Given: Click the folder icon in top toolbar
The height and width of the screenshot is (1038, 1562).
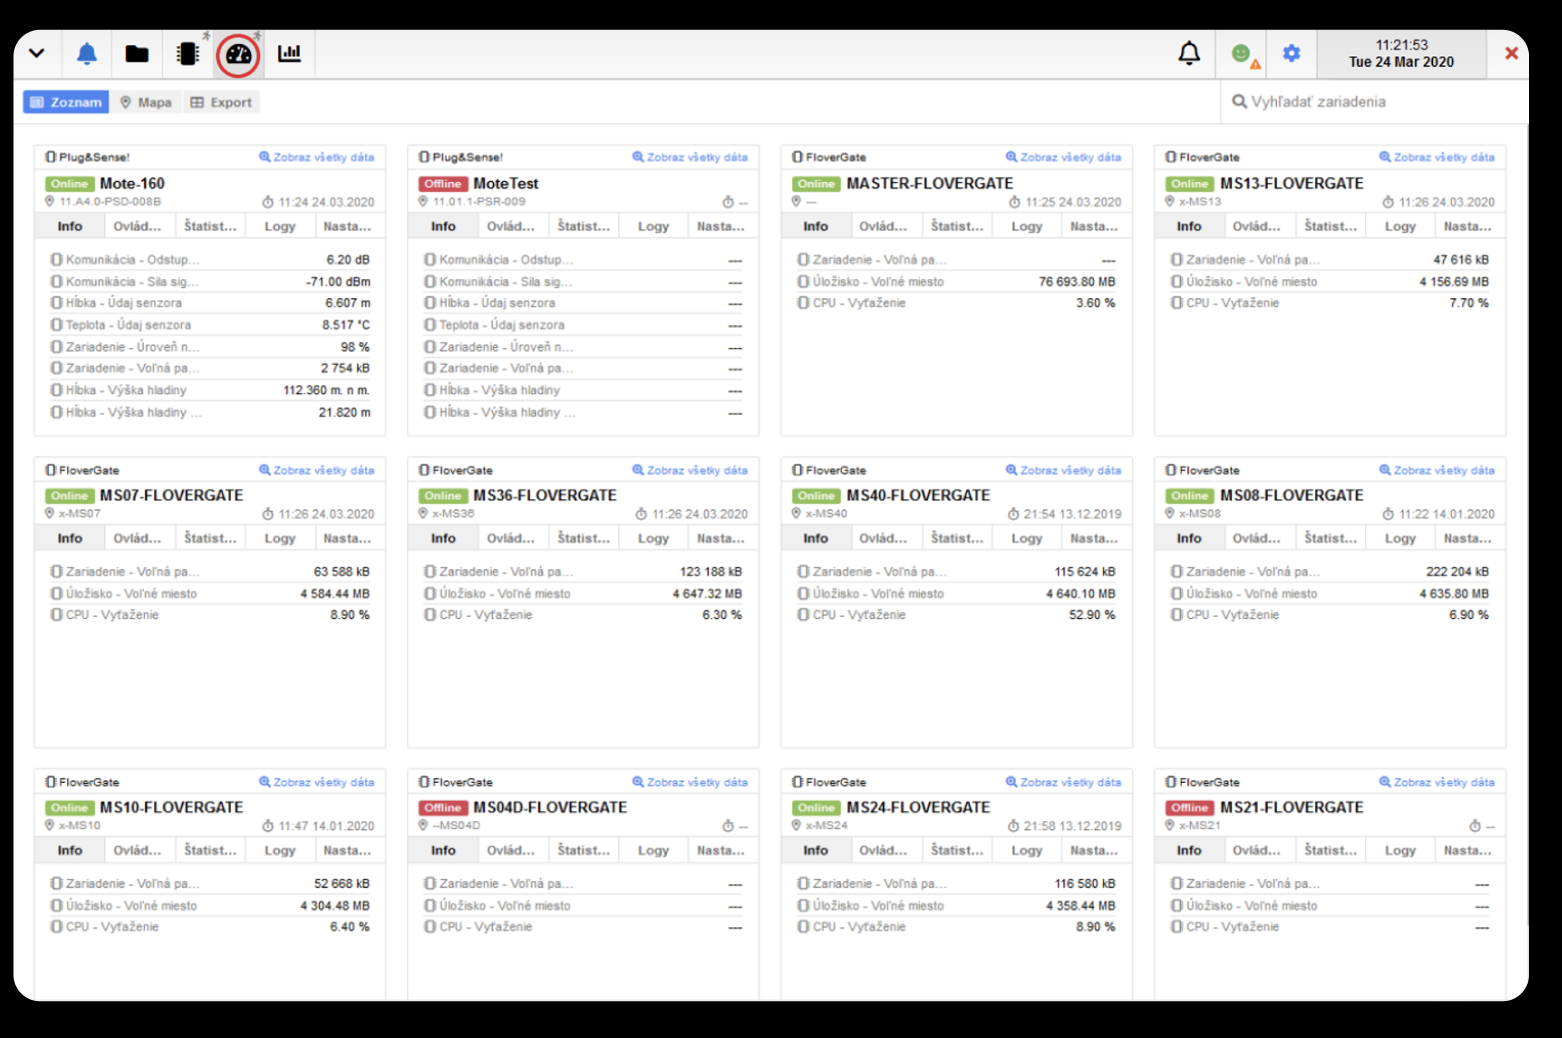Looking at the screenshot, I should [x=137, y=54].
